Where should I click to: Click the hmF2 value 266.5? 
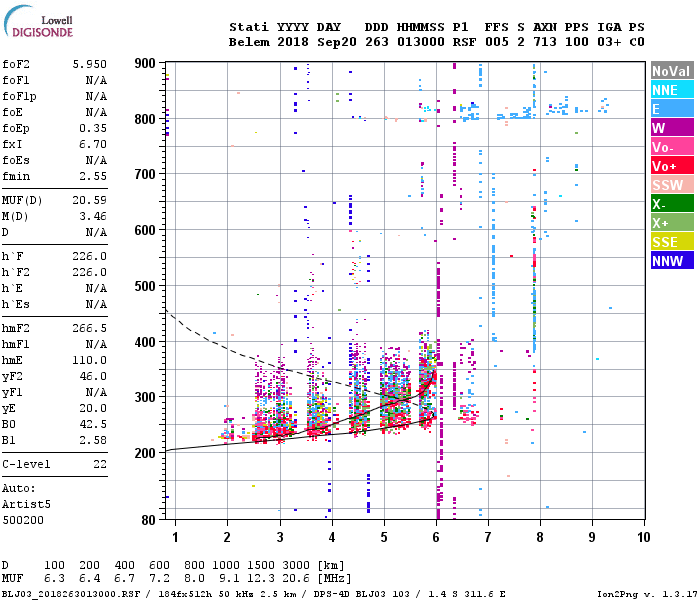(90, 329)
